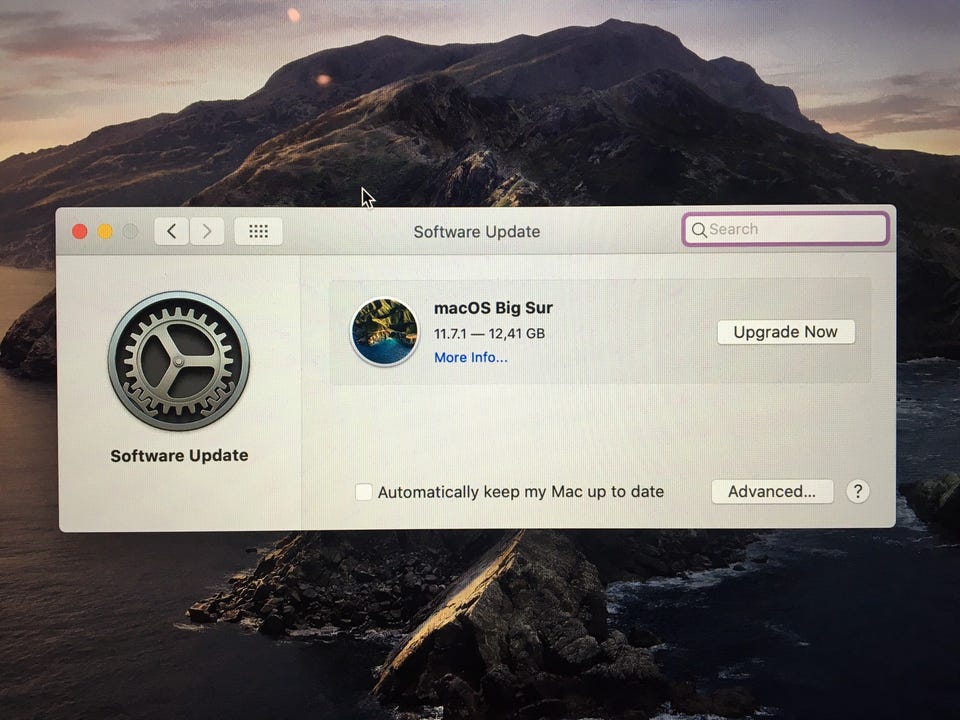The width and height of the screenshot is (960, 720).
Task: Go forward with the right chevron button
Action: pos(207,231)
